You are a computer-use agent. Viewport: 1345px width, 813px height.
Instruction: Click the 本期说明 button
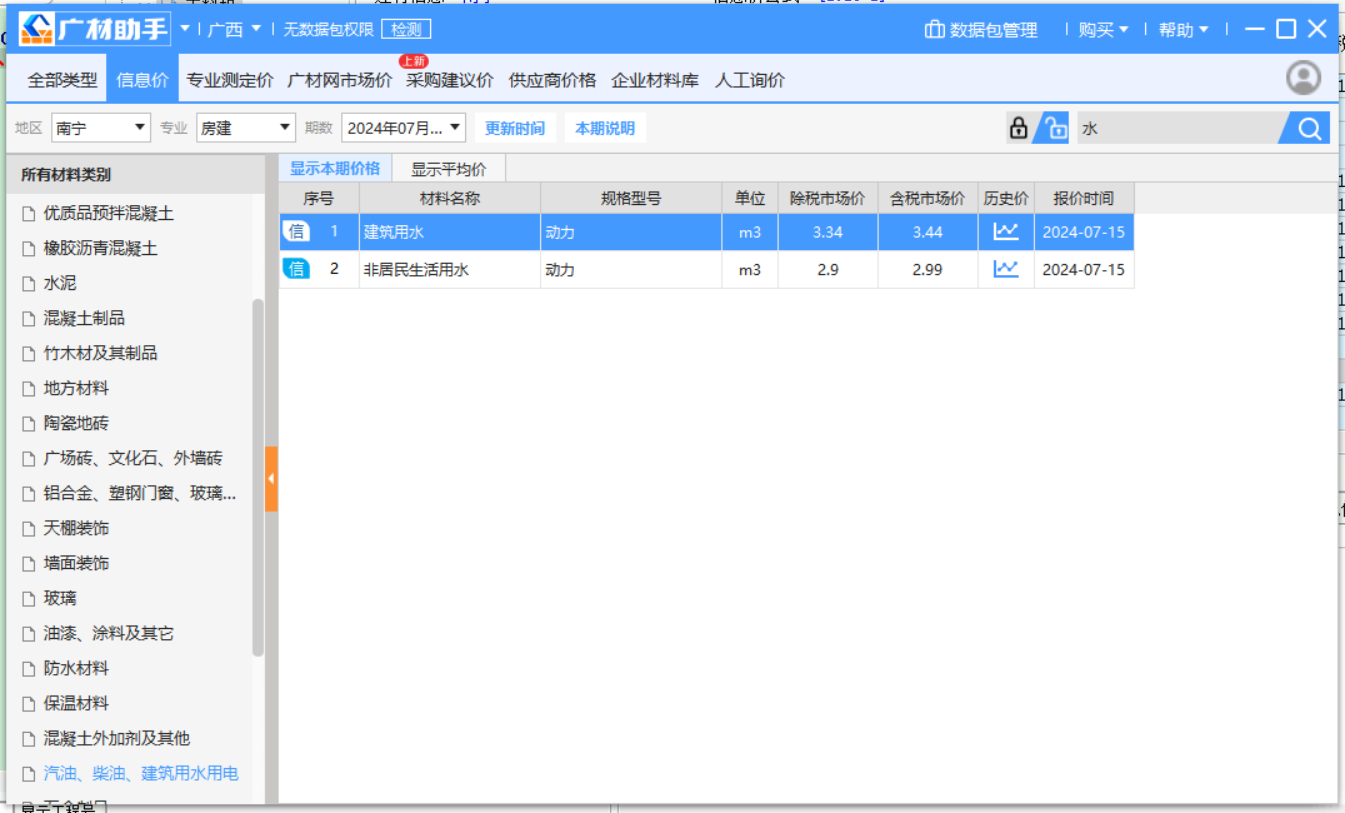[605, 128]
